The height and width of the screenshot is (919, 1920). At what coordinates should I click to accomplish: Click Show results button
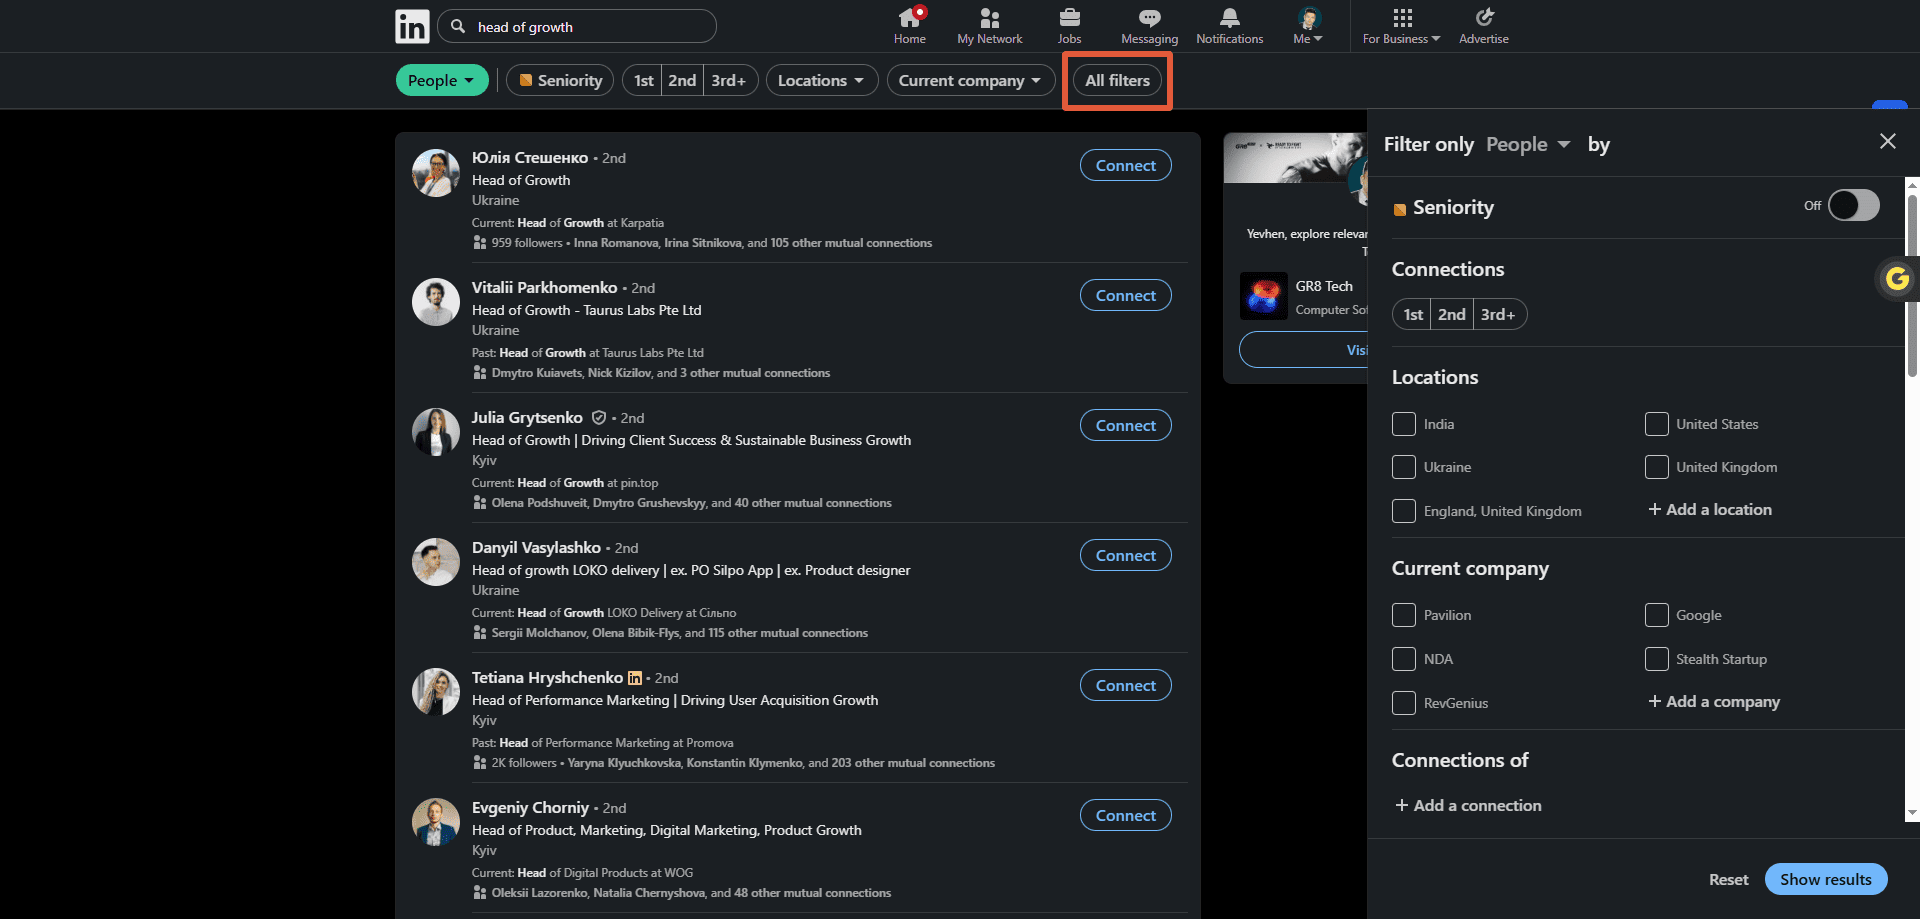(x=1826, y=879)
